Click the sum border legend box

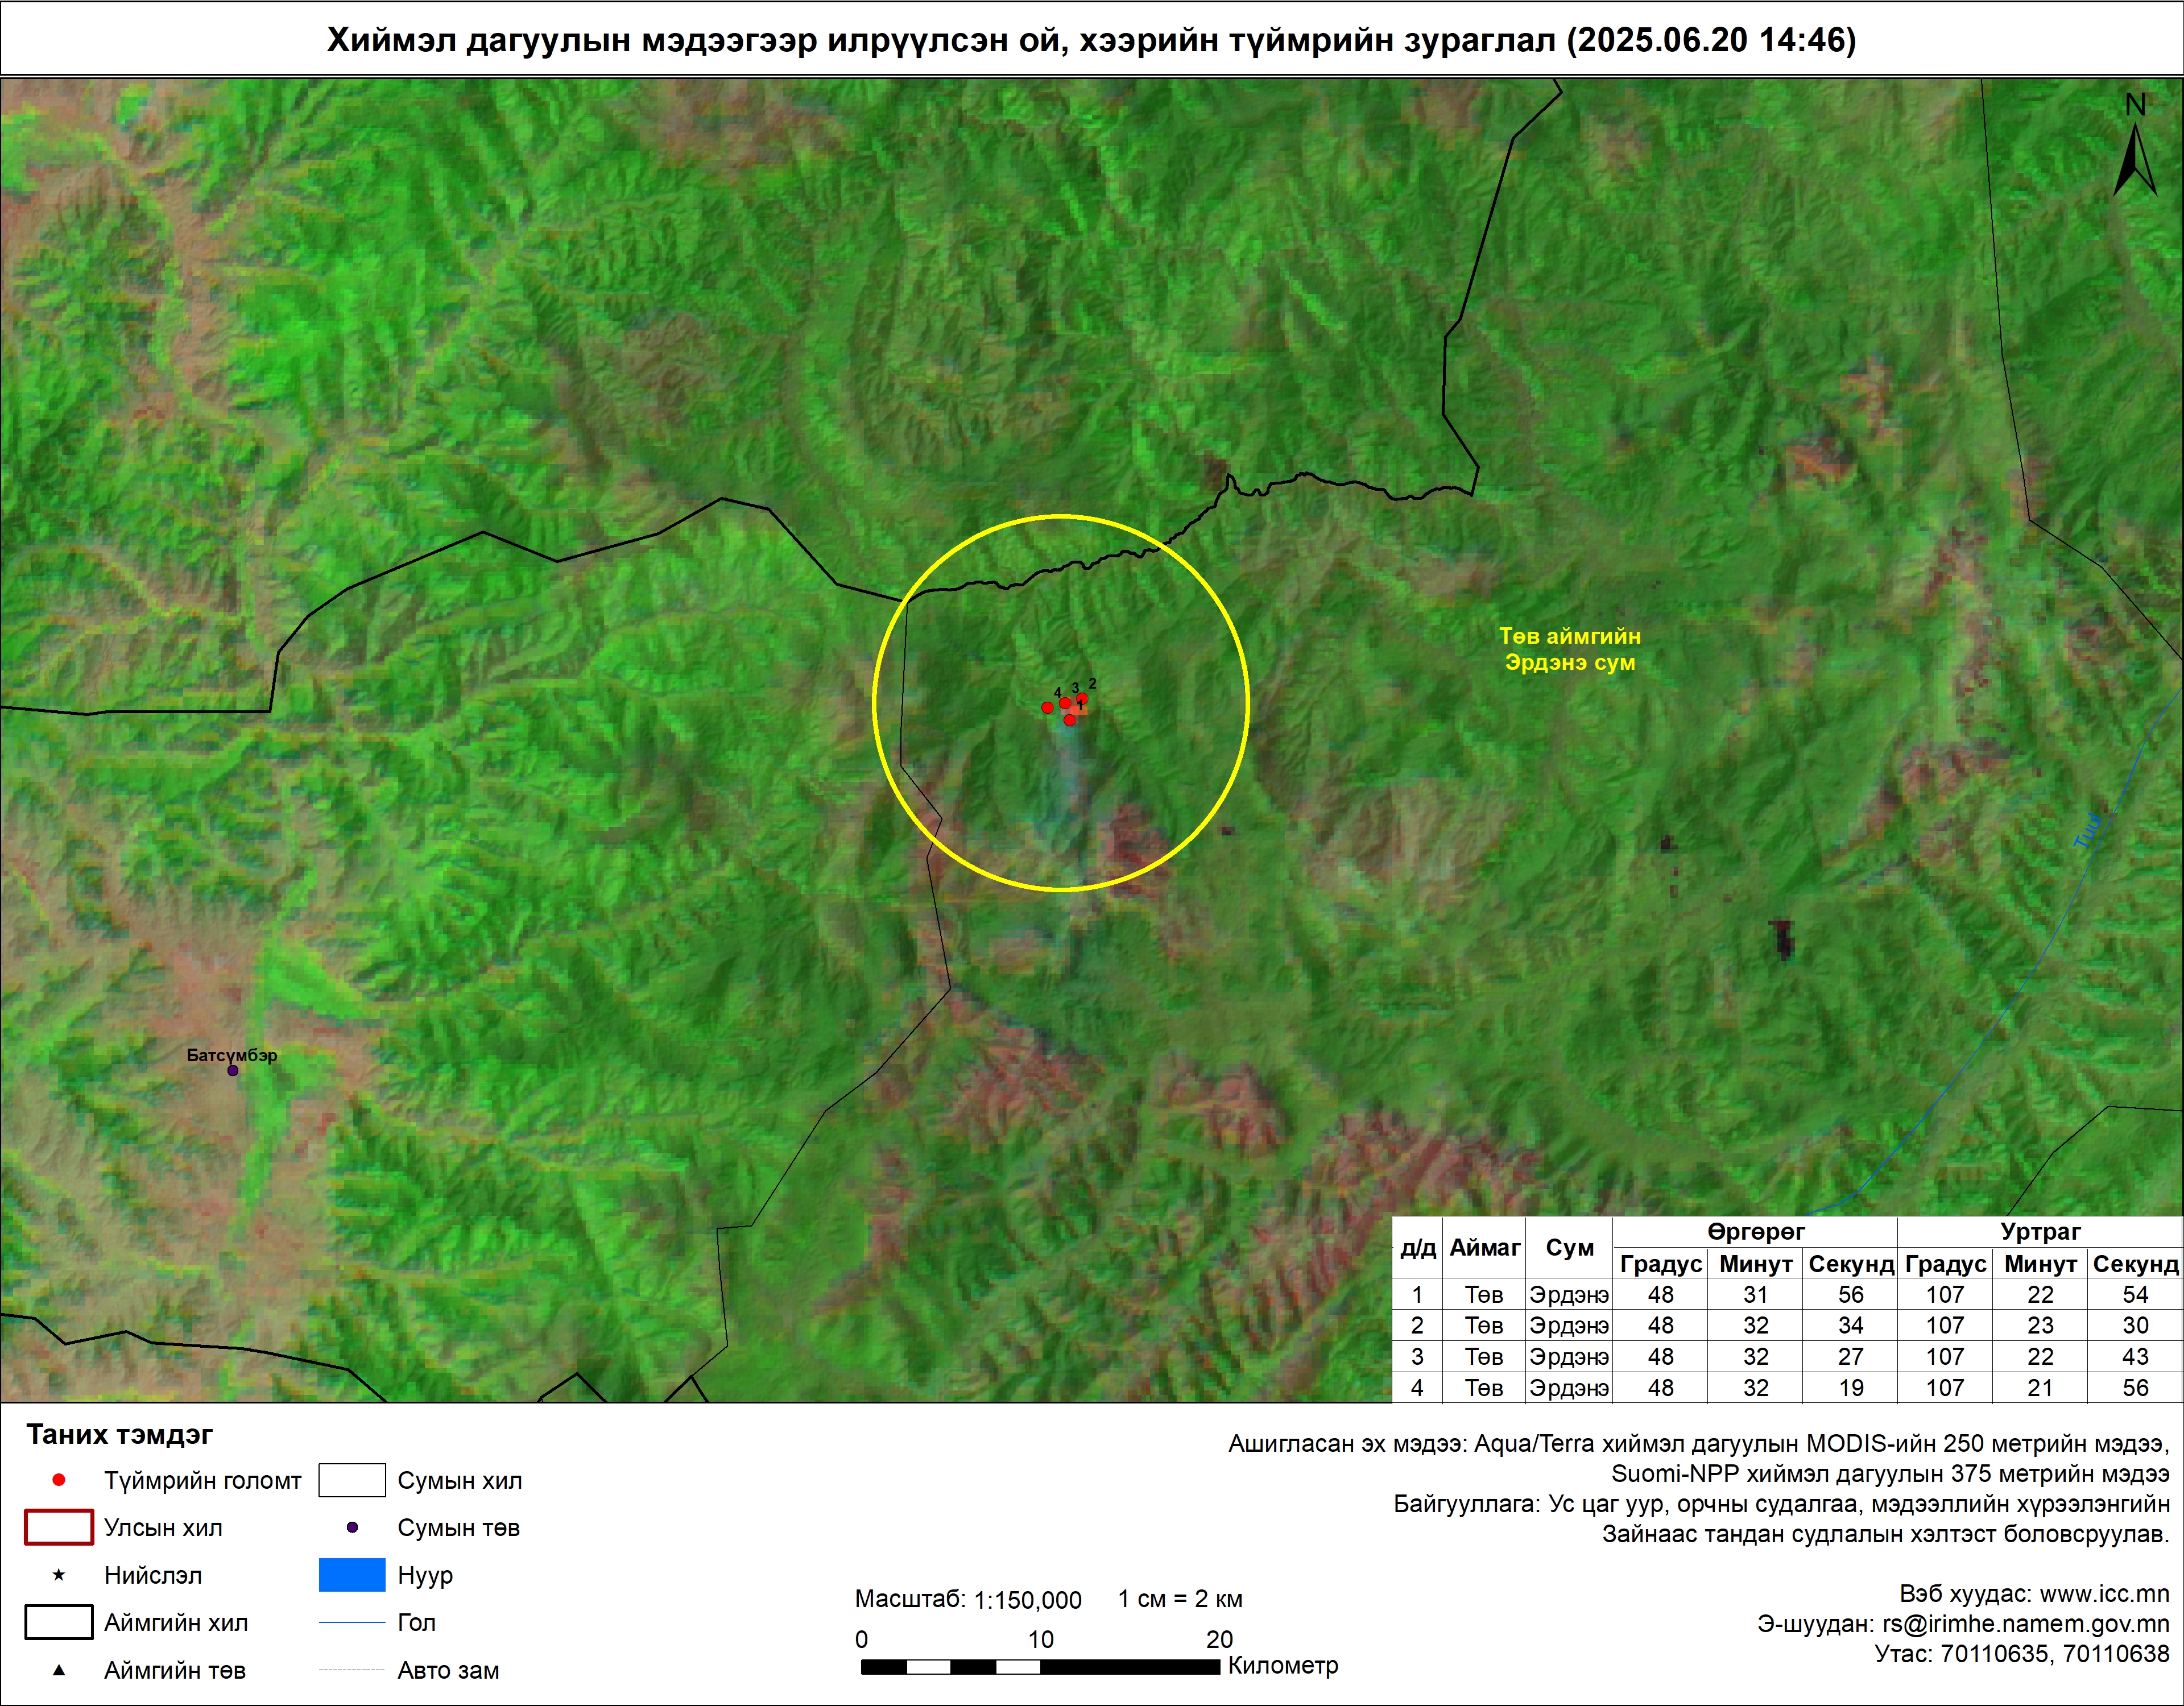tap(352, 1480)
